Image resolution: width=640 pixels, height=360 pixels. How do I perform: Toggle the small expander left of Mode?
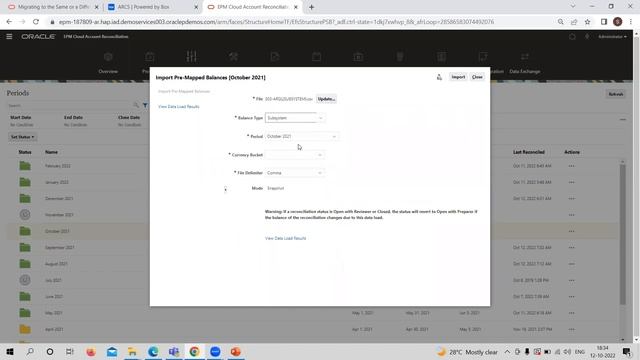[225, 189]
